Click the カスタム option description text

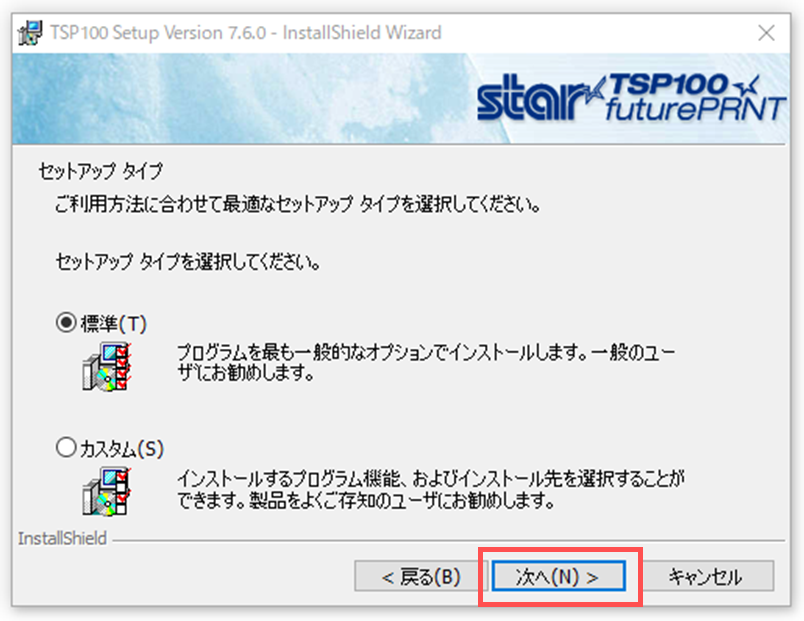click(x=431, y=489)
